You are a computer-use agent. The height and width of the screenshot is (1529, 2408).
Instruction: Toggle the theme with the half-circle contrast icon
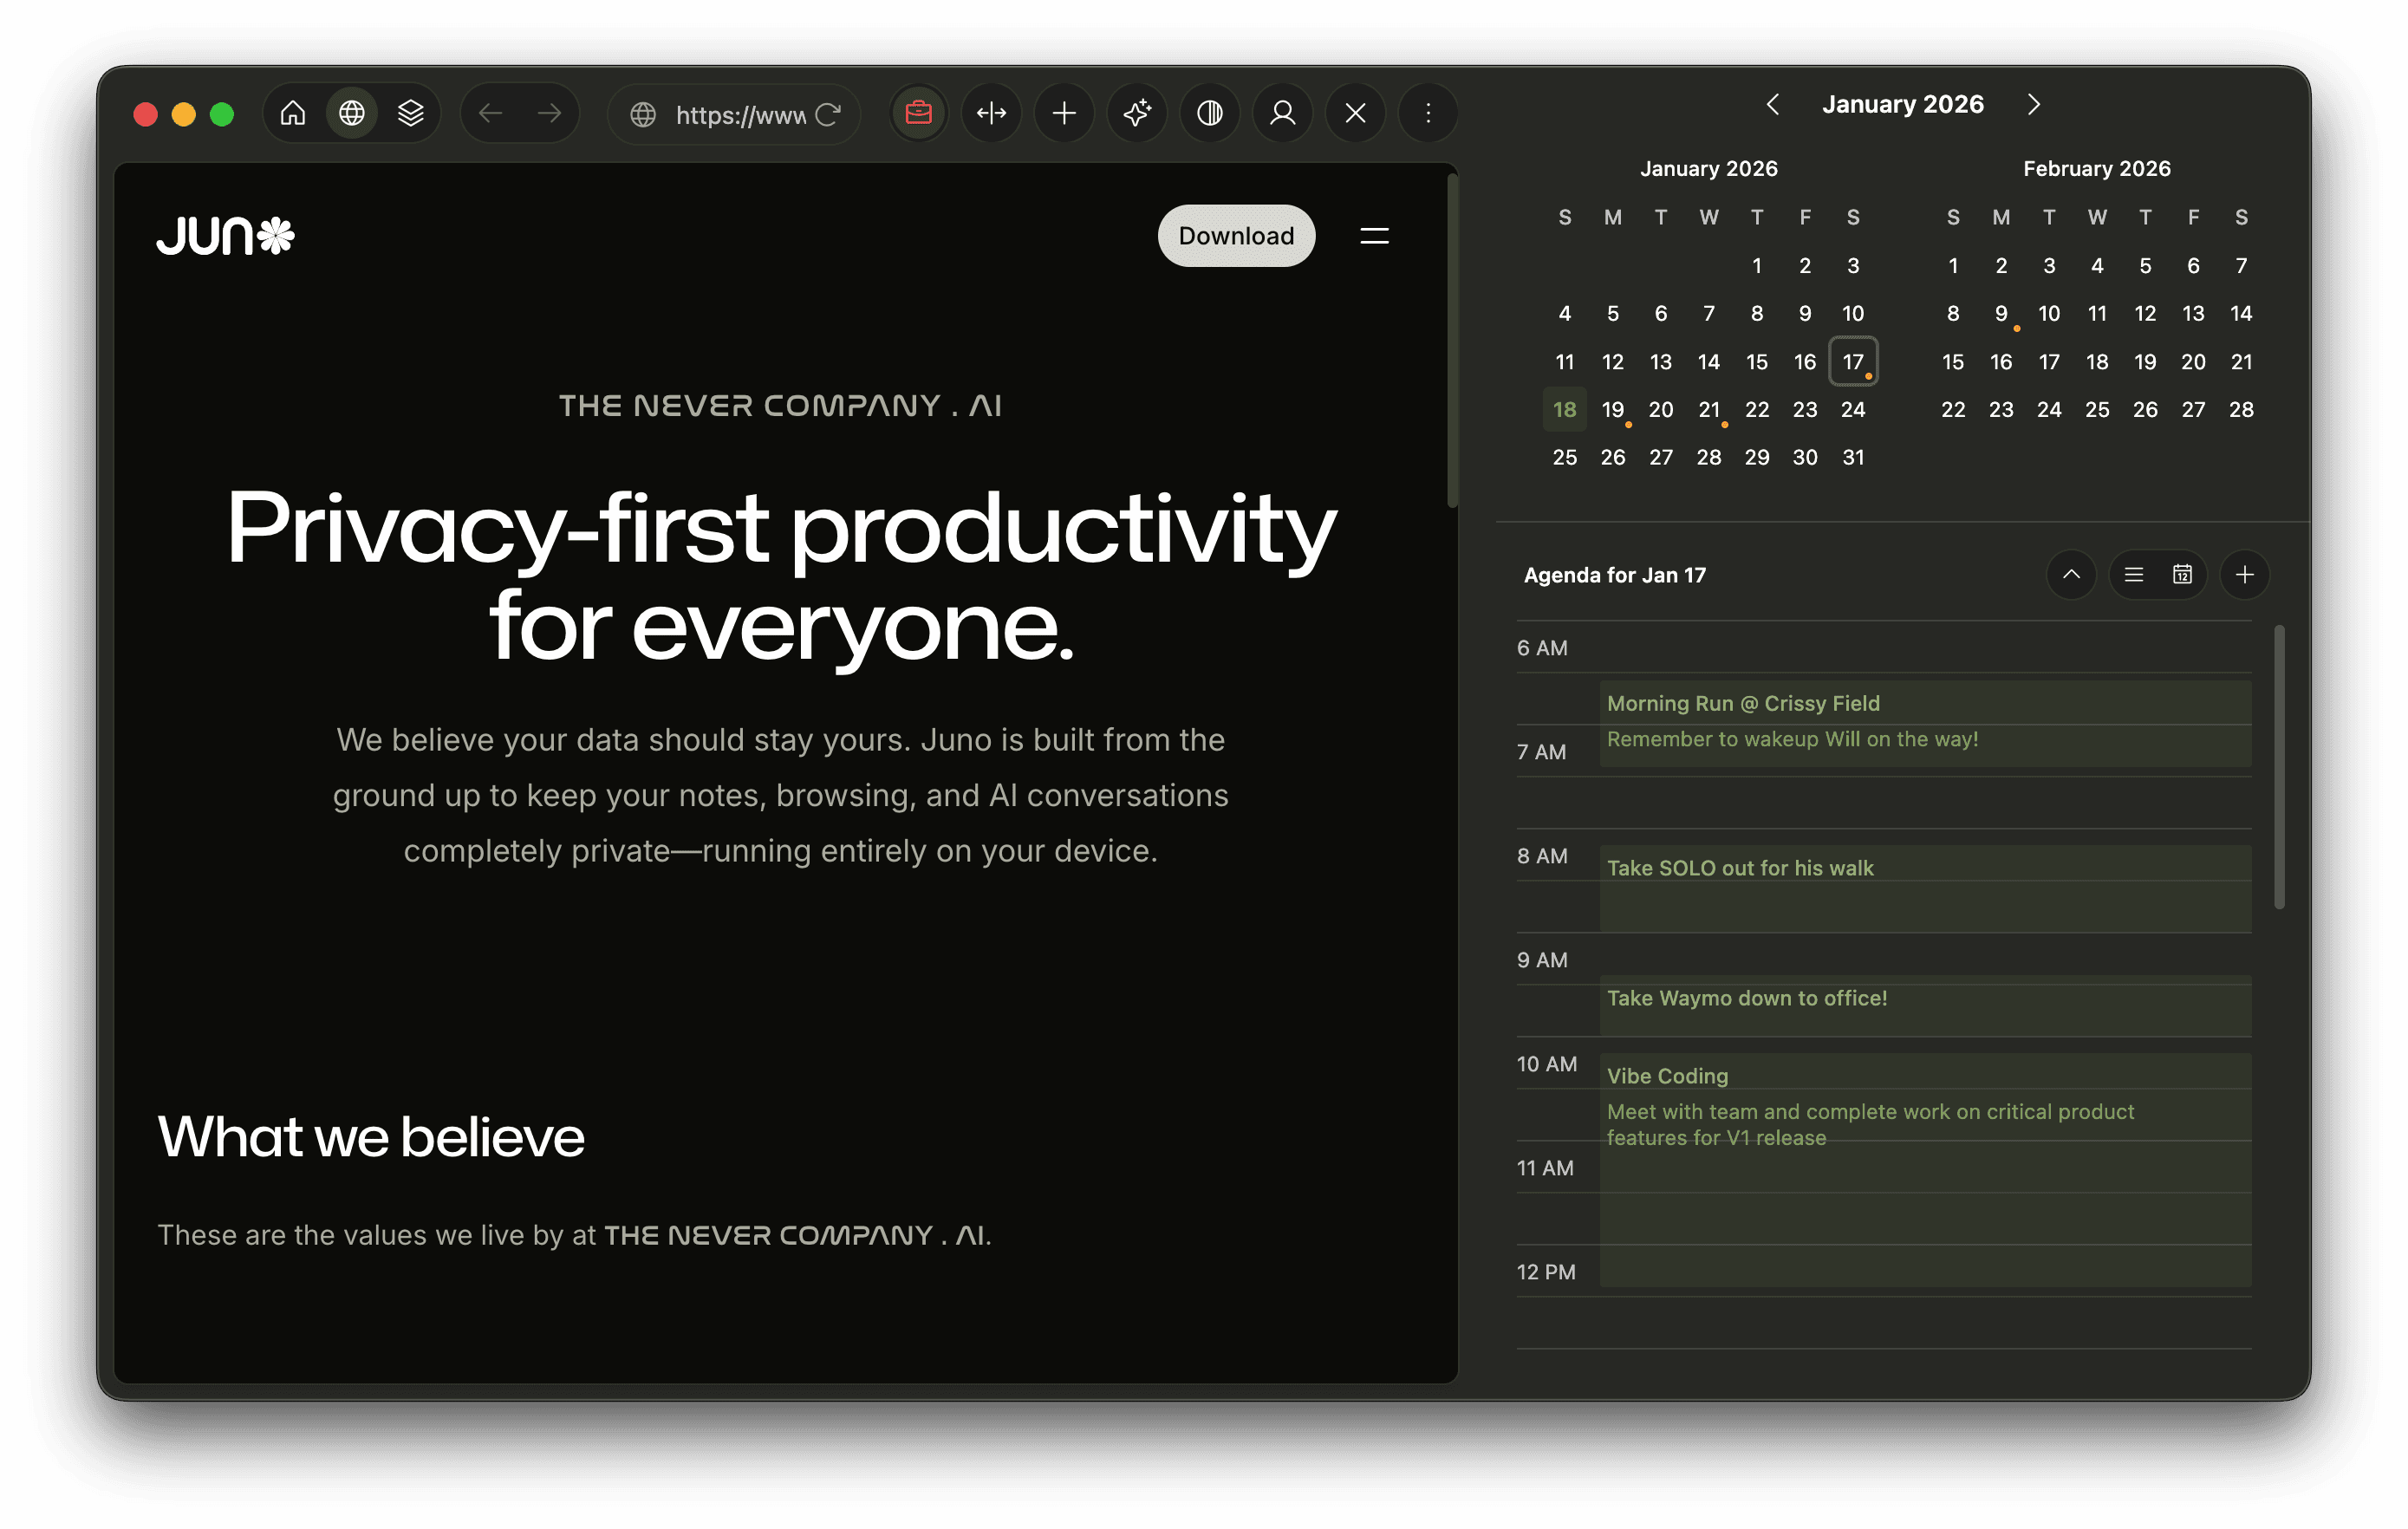point(1210,113)
